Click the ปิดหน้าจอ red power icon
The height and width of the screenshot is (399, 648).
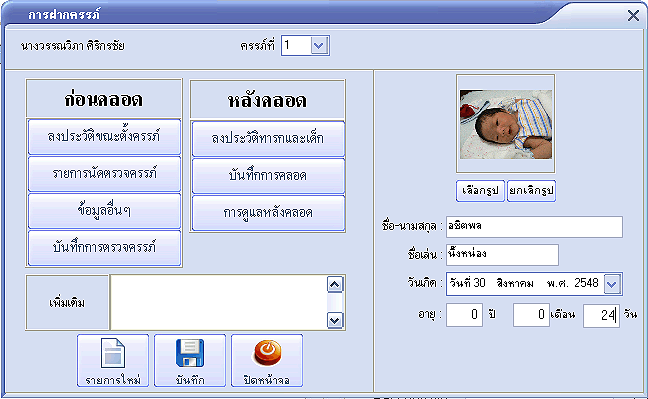point(267,353)
